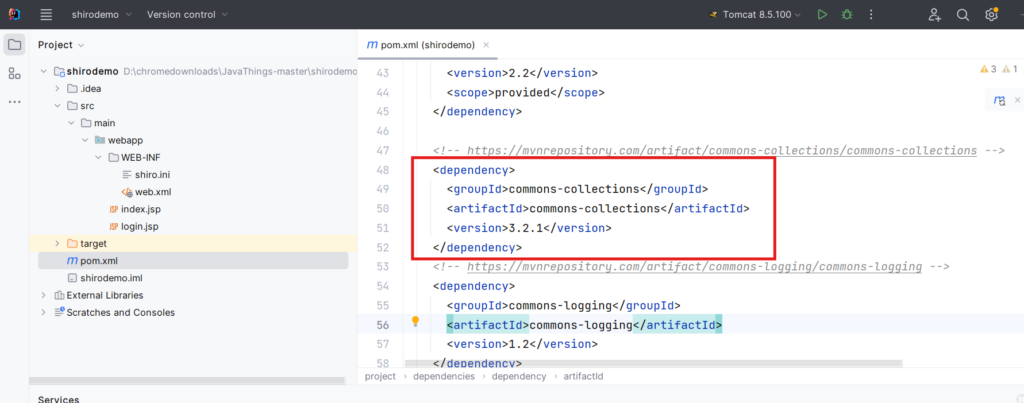The width and height of the screenshot is (1024, 403).
Task: Open the Version control dropdown
Action: pyautogui.click(x=186, y=15)
